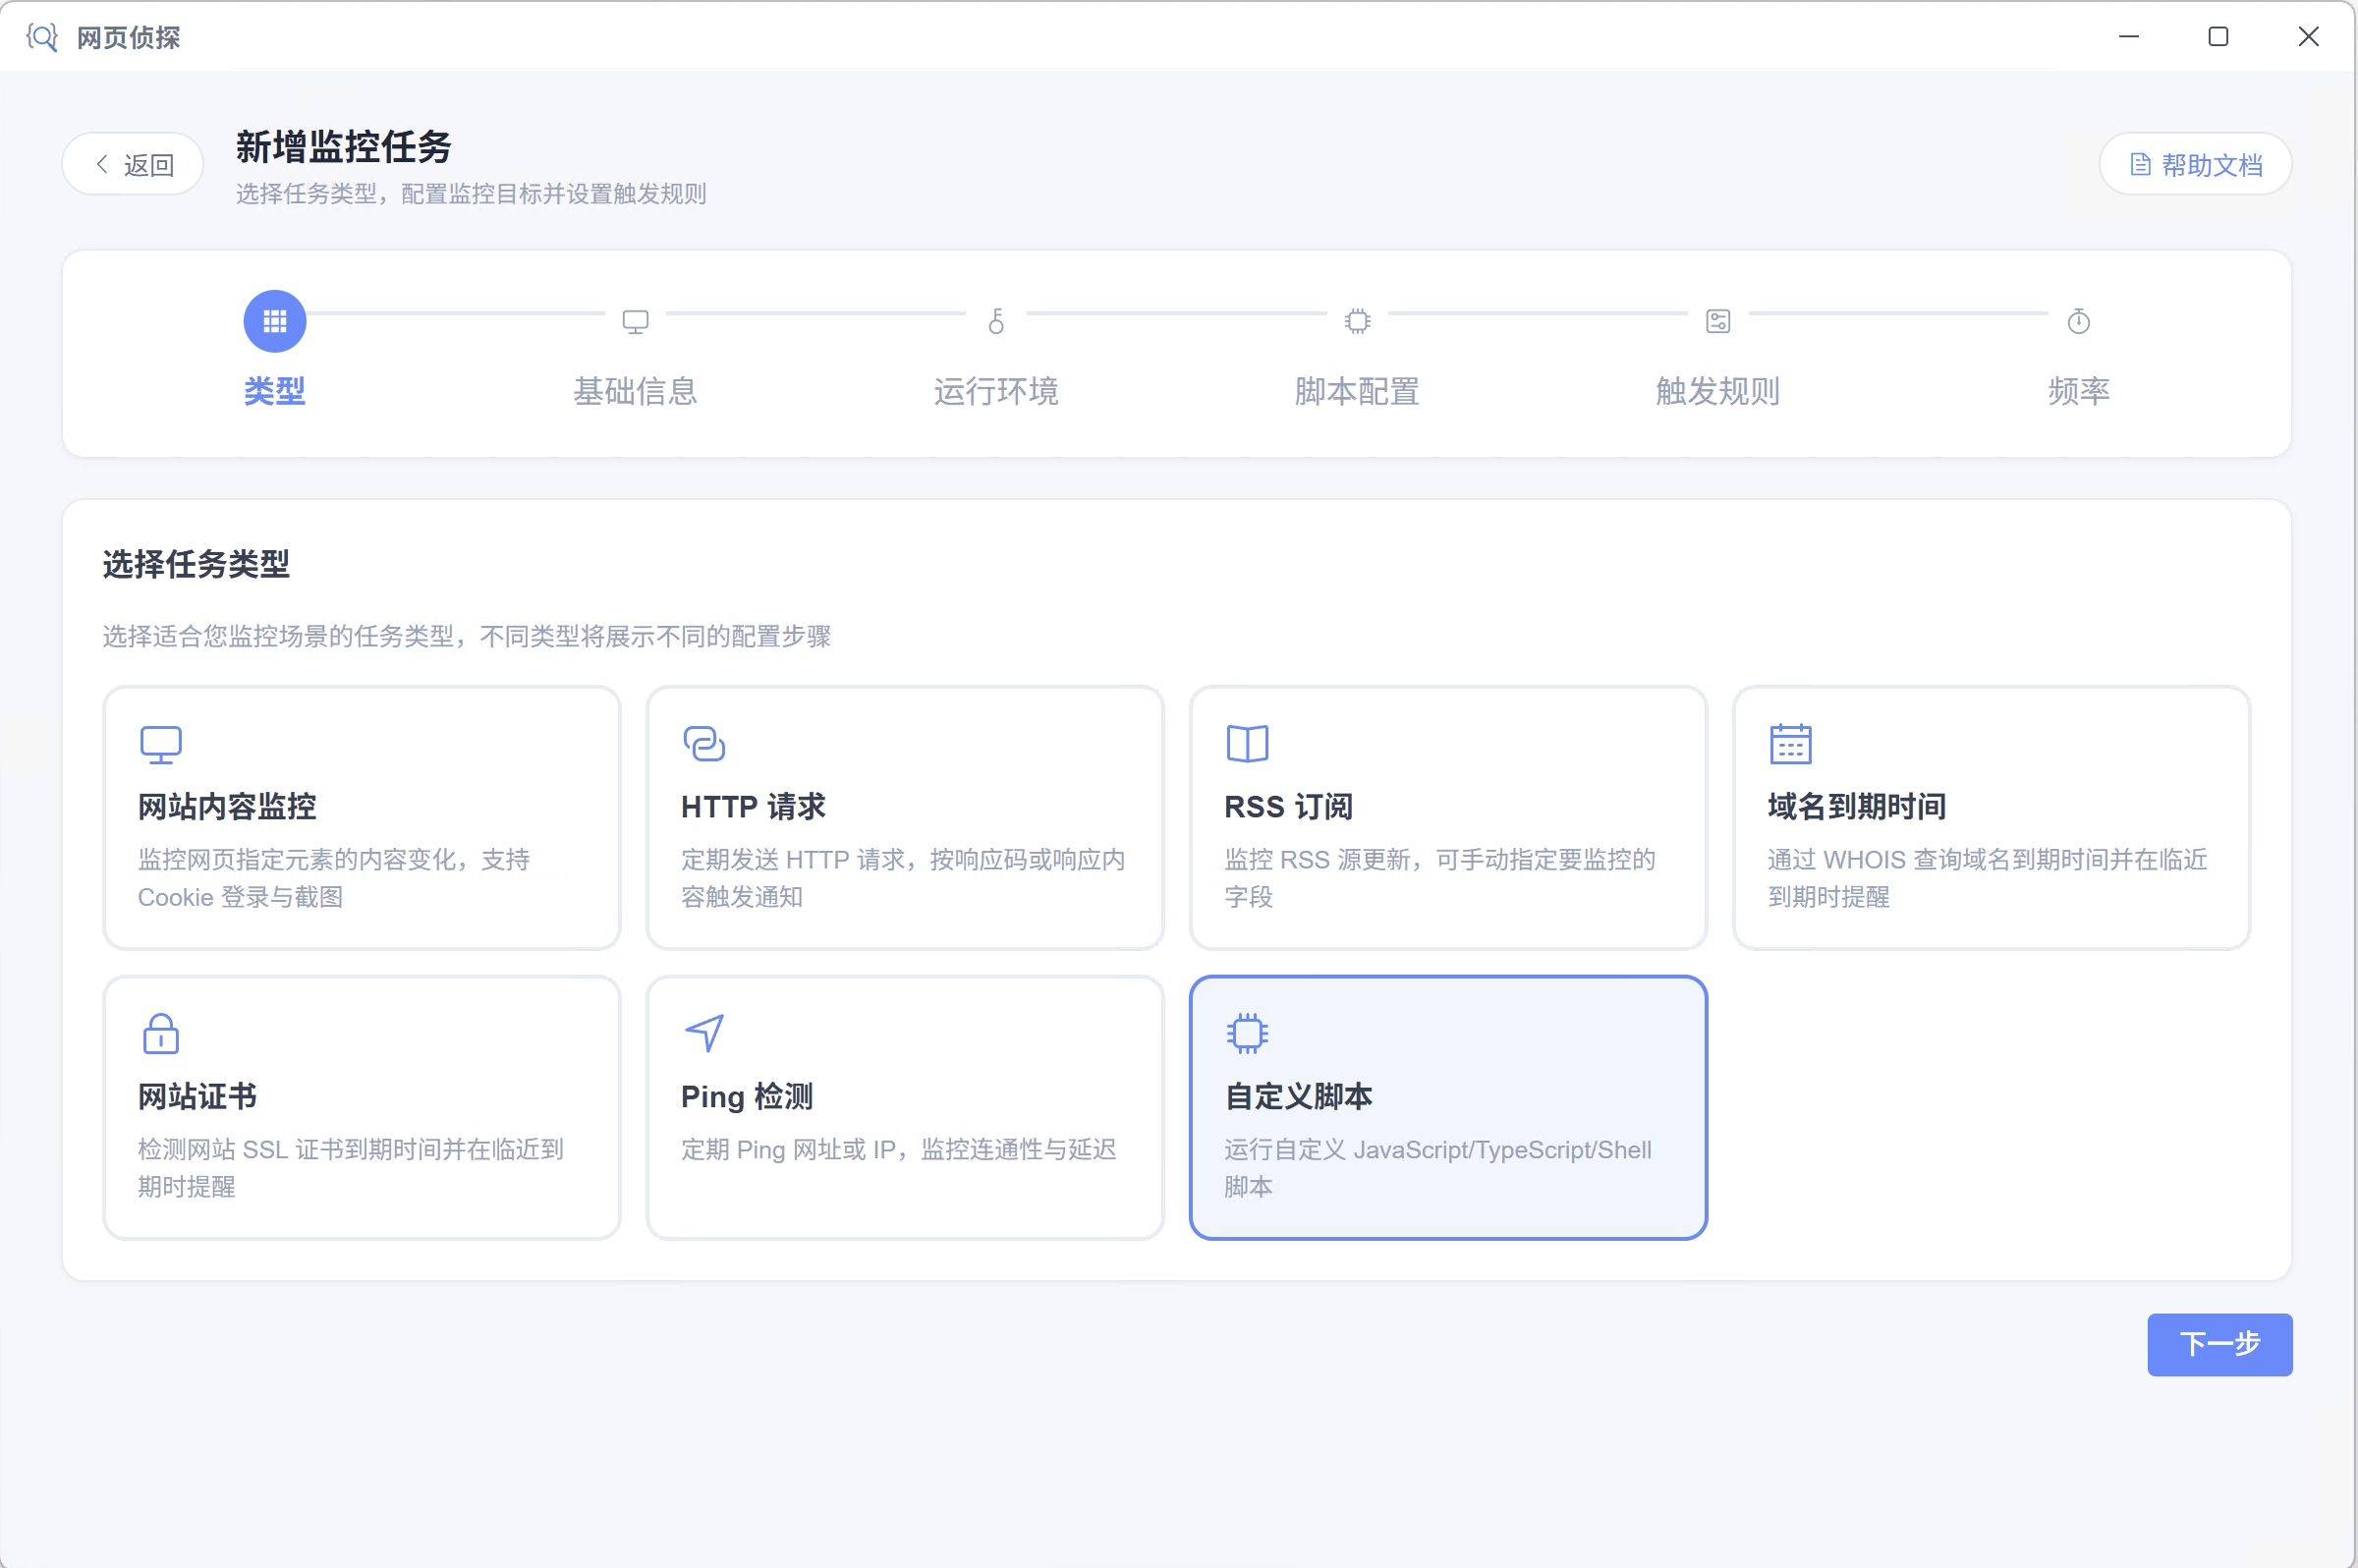Click the 触发规则 step icon
Screen dimensions: 2358x1568
[x=1718, y=321]
